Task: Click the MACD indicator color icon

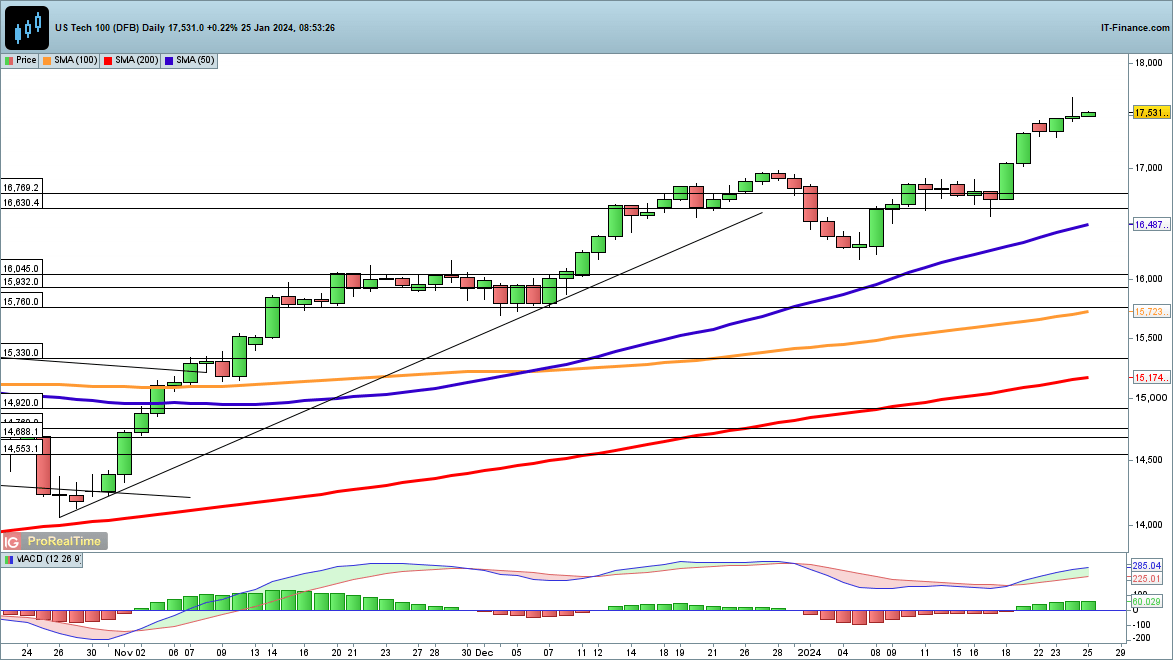Action: (9, 559)
